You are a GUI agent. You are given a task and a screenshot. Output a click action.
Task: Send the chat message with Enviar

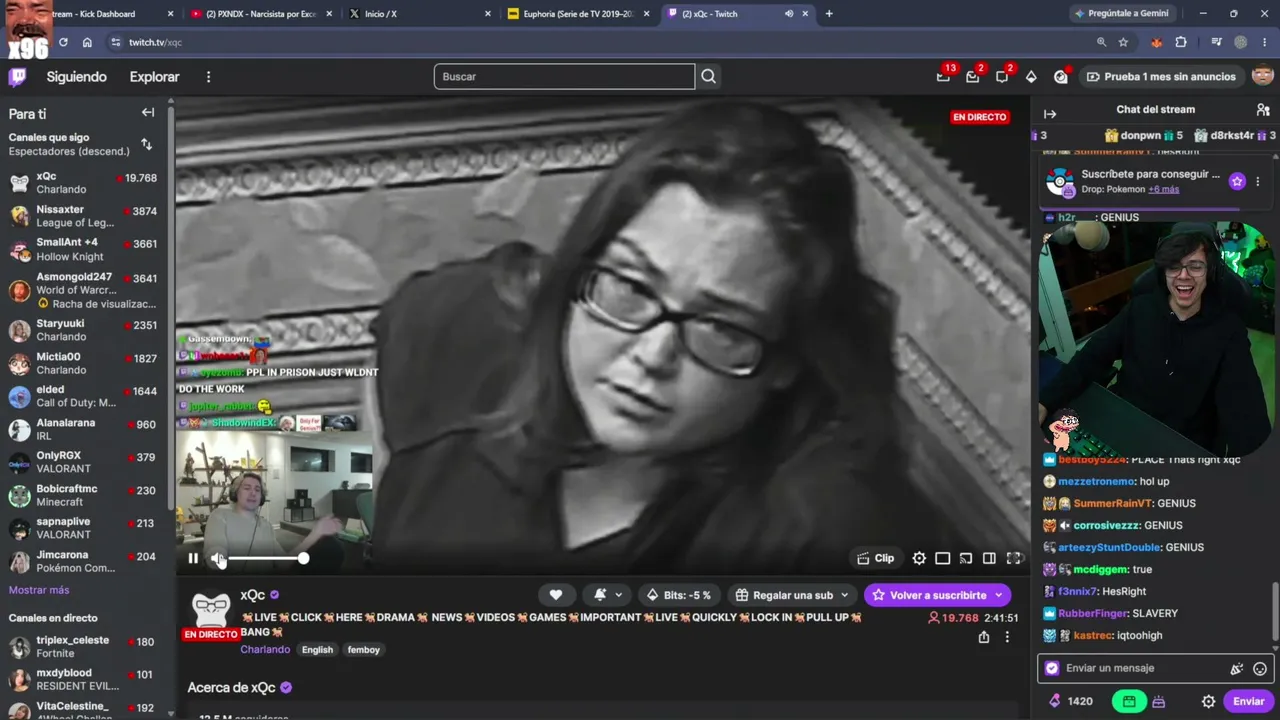pos(1248,701)
